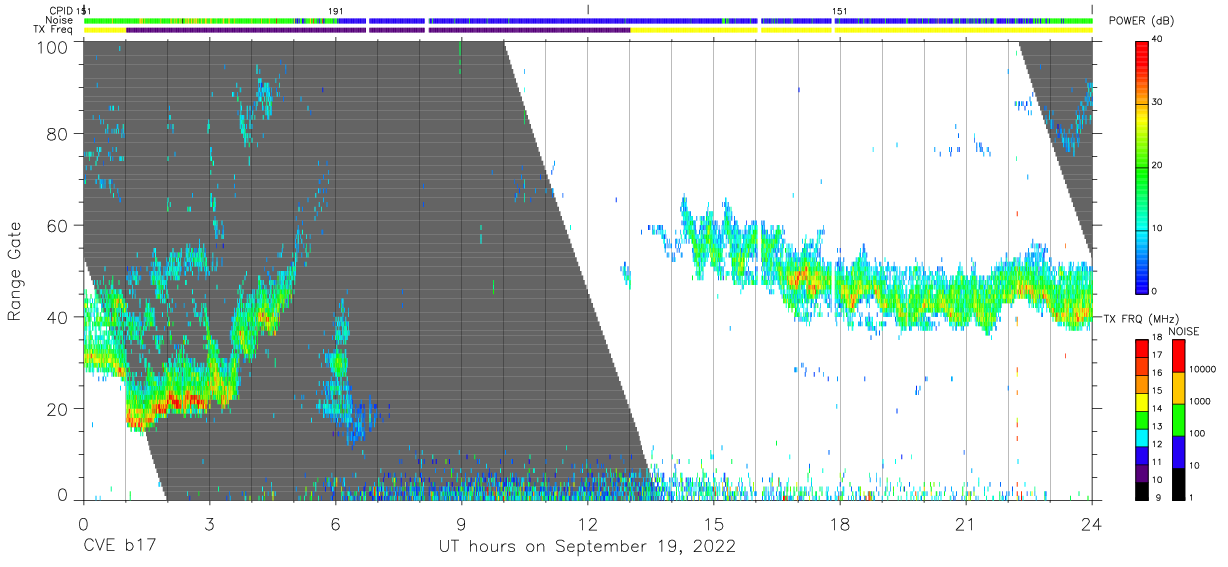The height and width of the screenshot is (567, 1228).
Task: Click the x-axis tick label '3'
Action: coord(209,523)
